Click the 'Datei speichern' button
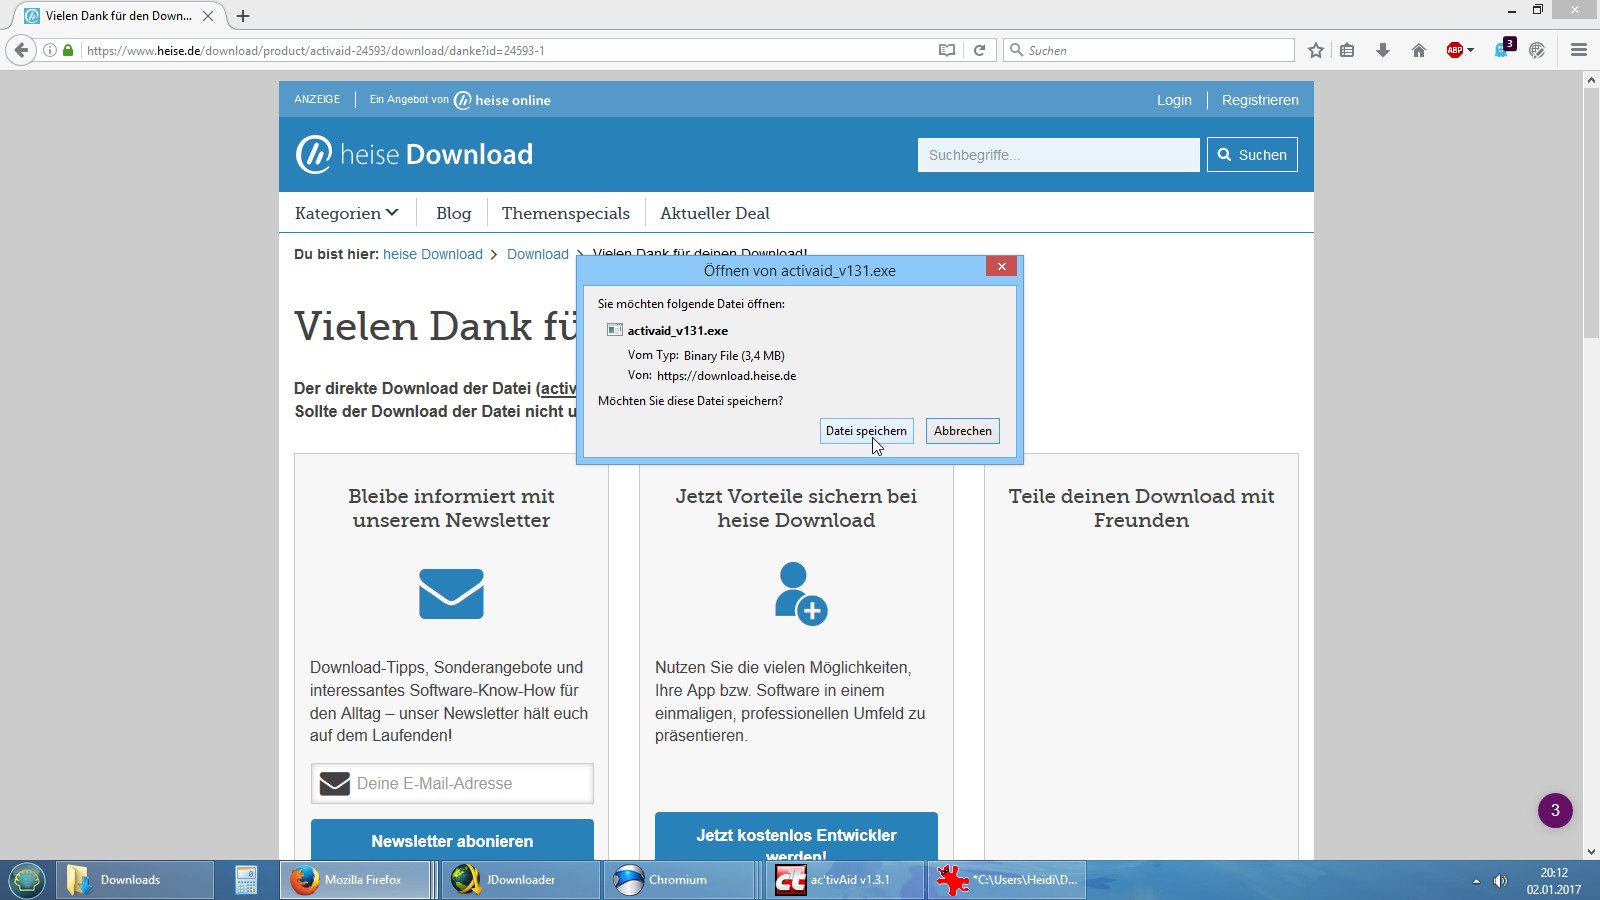 click(x=866, y=431)
